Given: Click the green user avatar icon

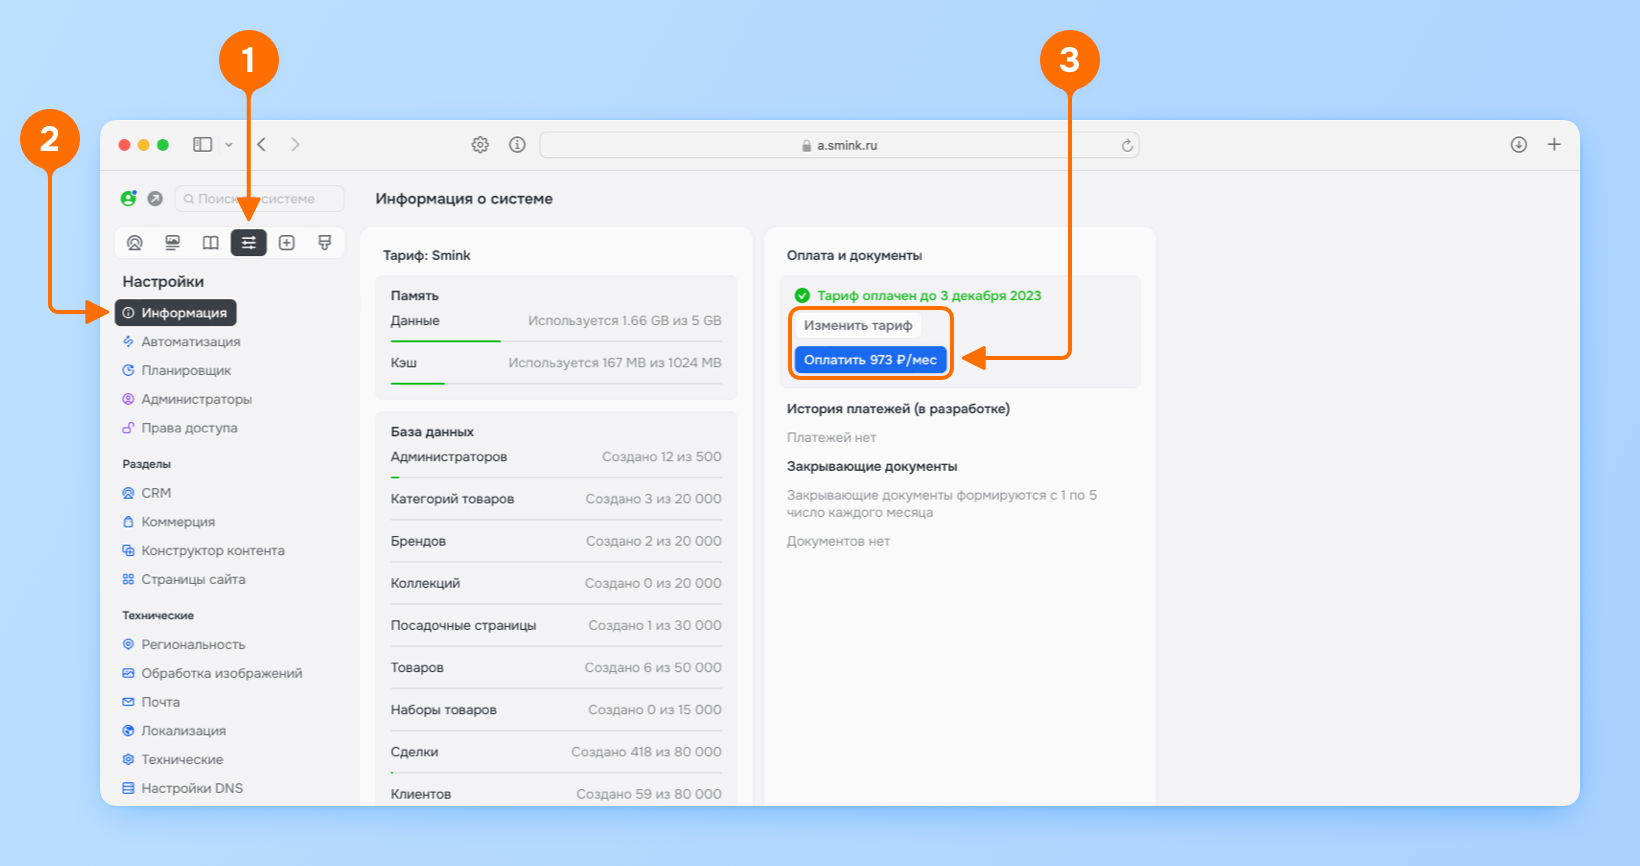Looking at the screenshot, I should click(128, 198).
